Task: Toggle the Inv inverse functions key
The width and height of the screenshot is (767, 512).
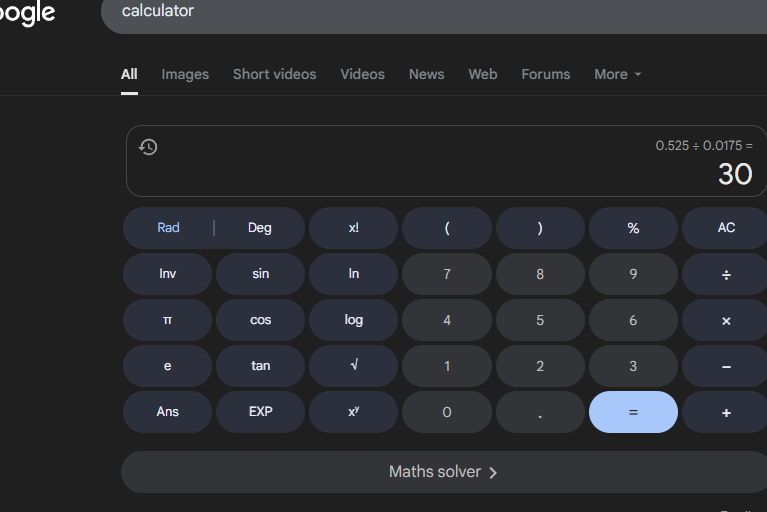Action: pyautogui.click(x=167, y=274)
